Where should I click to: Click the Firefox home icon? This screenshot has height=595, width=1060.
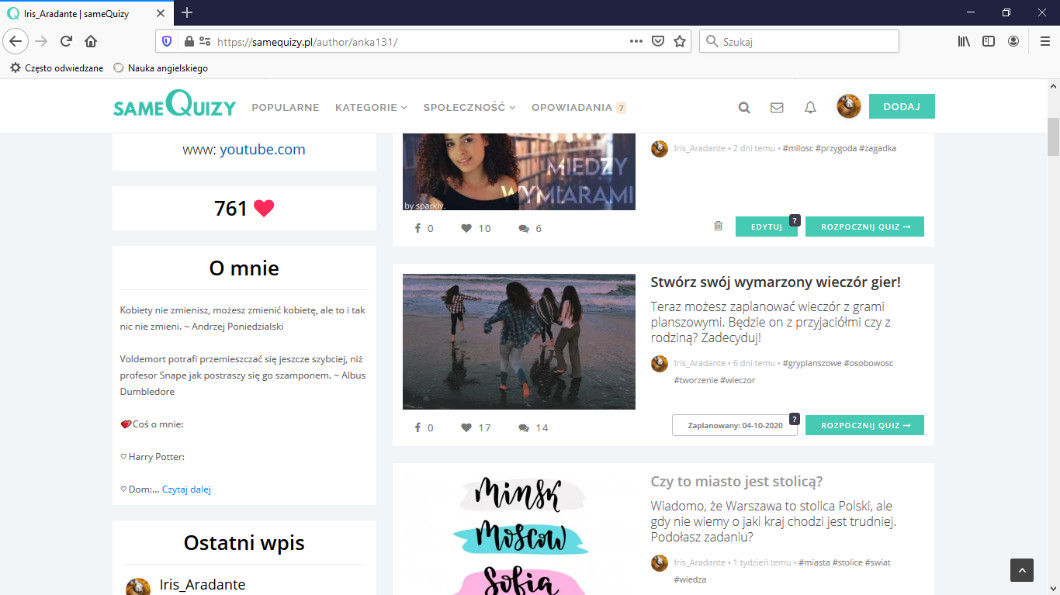[x=91, y=41]
